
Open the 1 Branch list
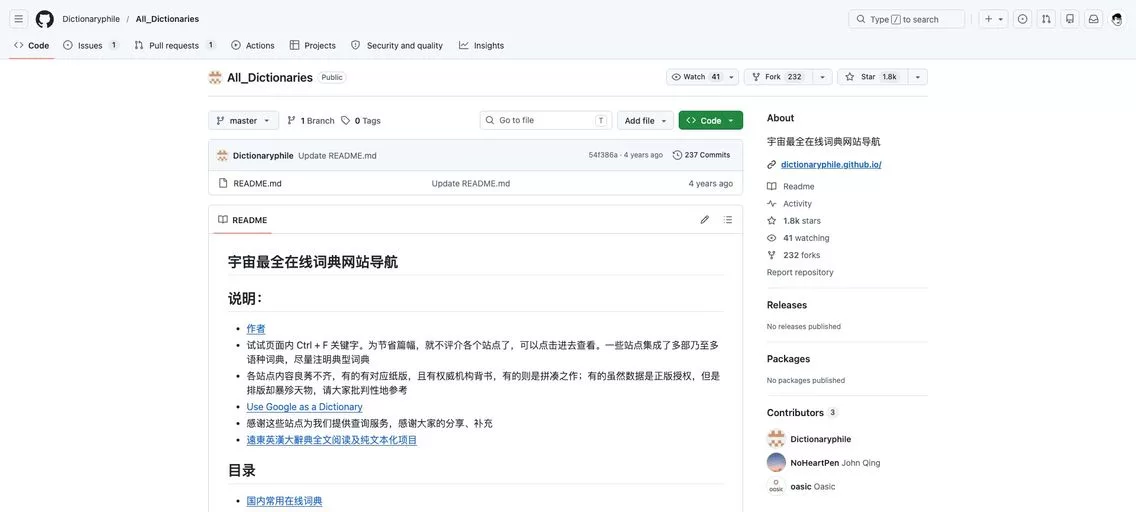tap(311, 121)
